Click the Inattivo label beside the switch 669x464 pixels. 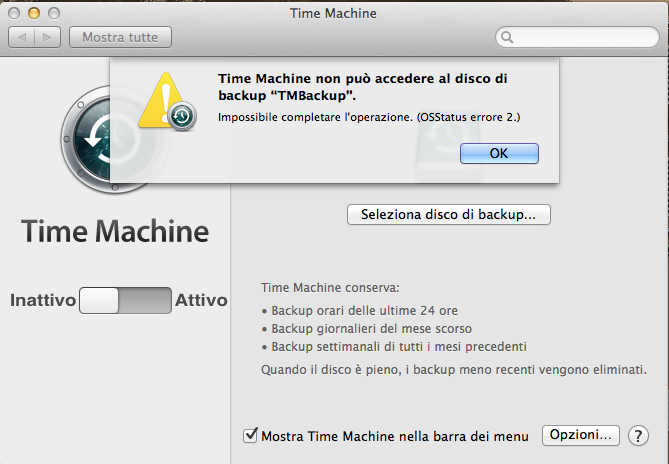pyautogui.click(x=43, y=300)
